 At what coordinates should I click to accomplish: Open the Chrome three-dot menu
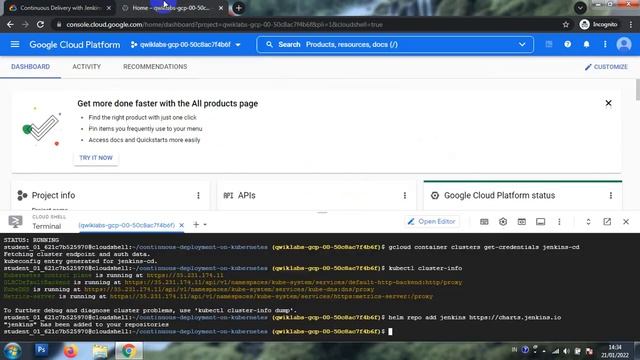631,24
